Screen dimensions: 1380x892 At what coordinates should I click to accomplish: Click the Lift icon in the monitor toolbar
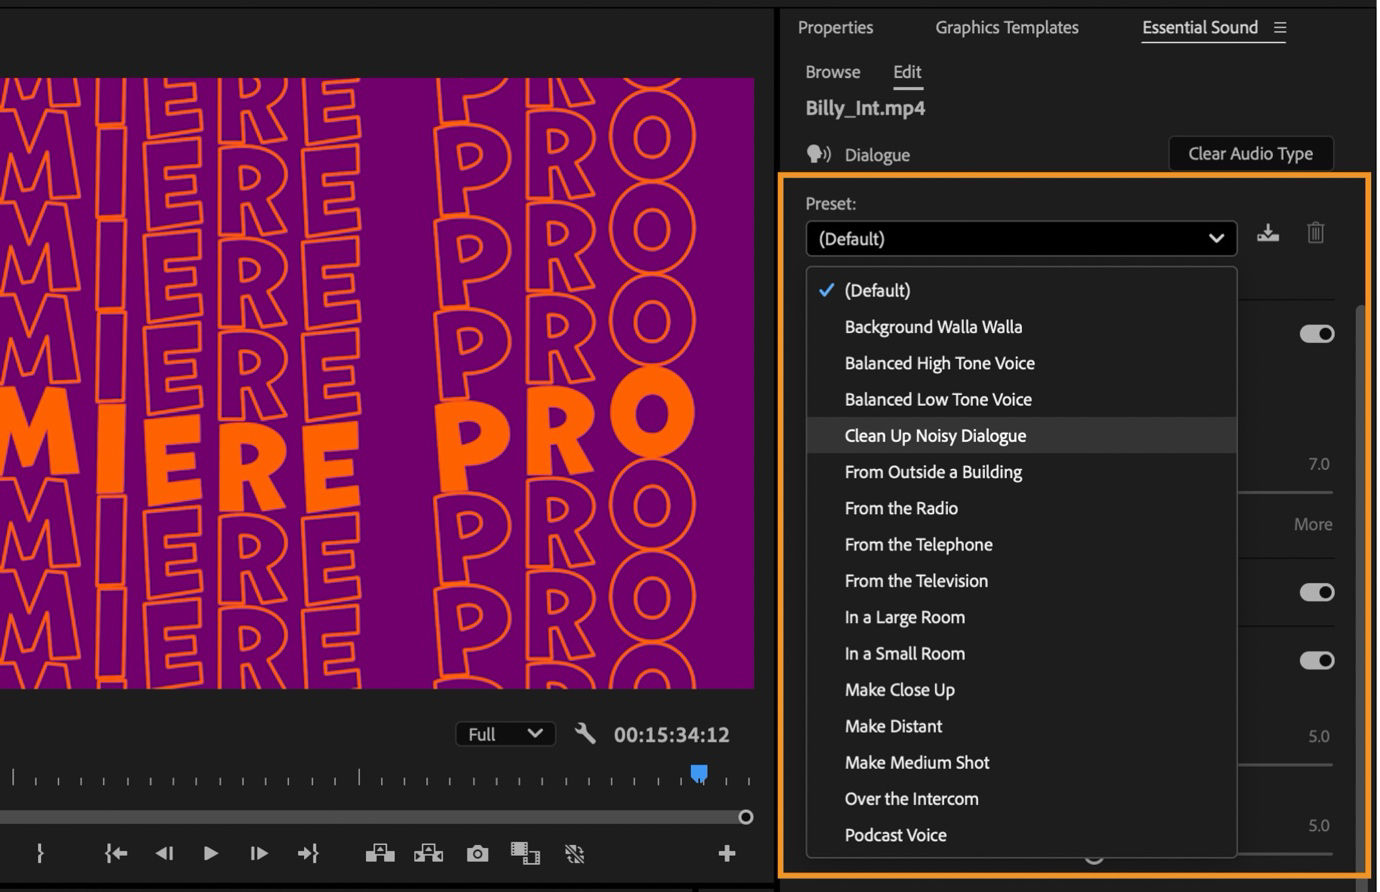point(380,853)
